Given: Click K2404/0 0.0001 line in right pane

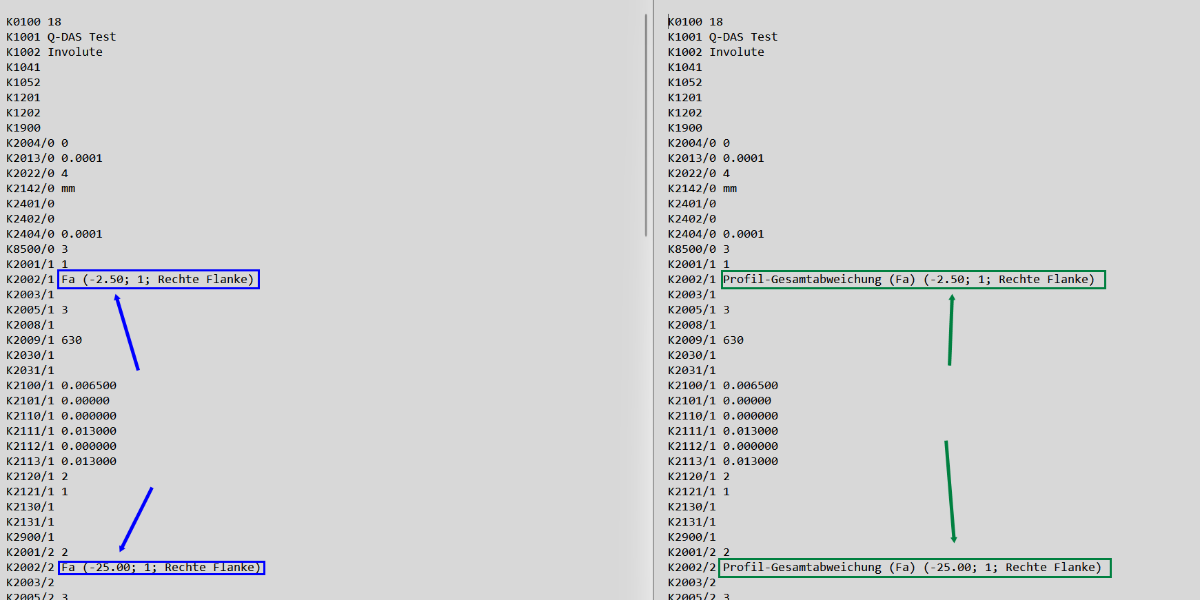Looking at the screenshot, I should pos(715,234).
